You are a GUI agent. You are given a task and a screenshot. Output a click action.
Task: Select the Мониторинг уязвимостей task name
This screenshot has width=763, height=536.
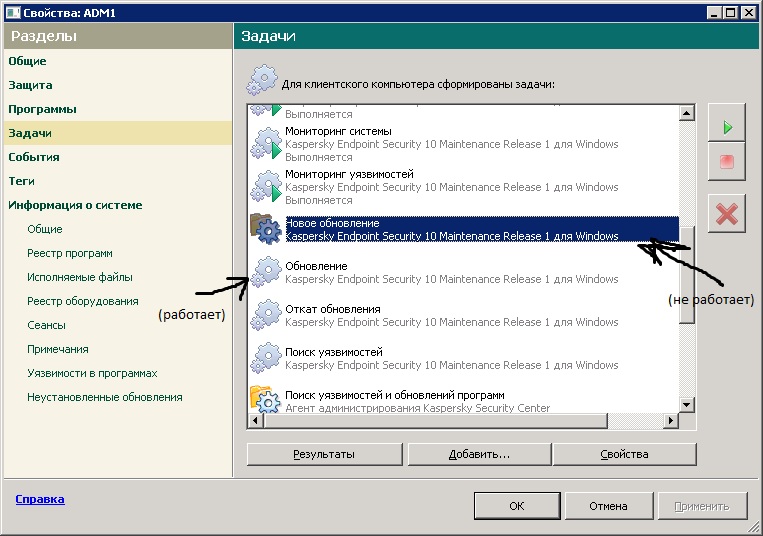349,174
